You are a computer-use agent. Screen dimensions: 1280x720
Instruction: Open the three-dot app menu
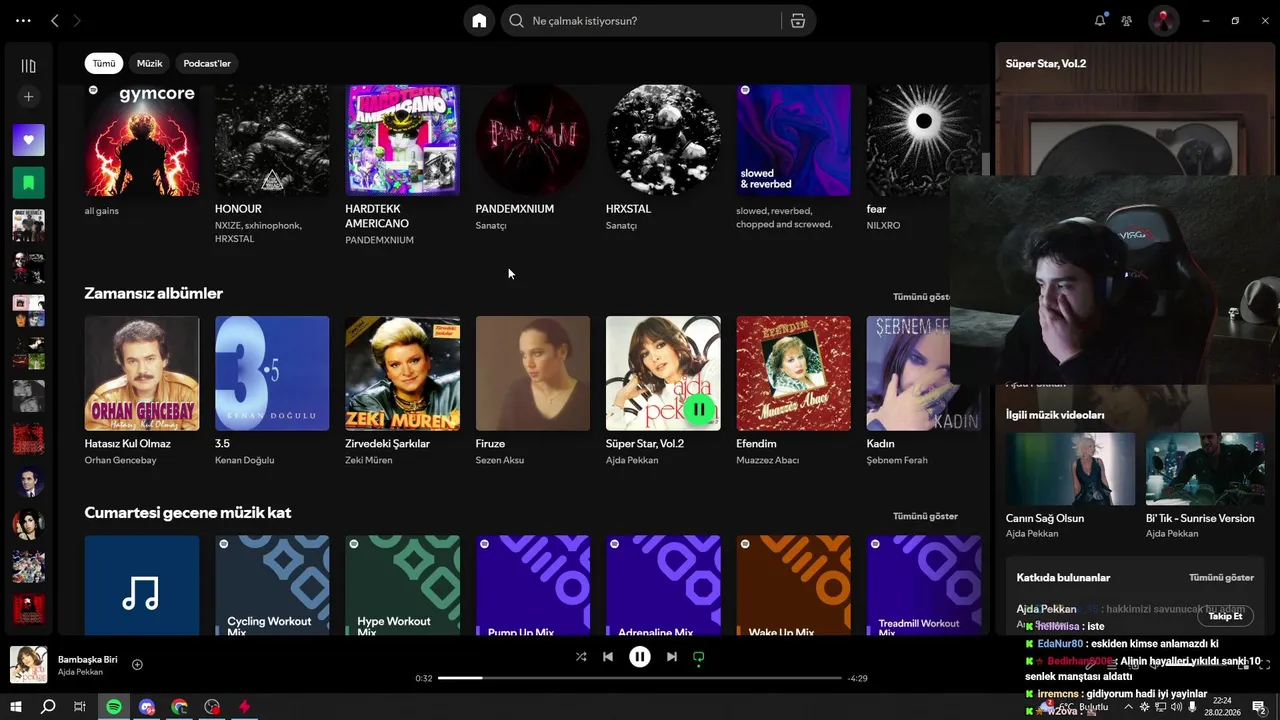coord(23,20)
